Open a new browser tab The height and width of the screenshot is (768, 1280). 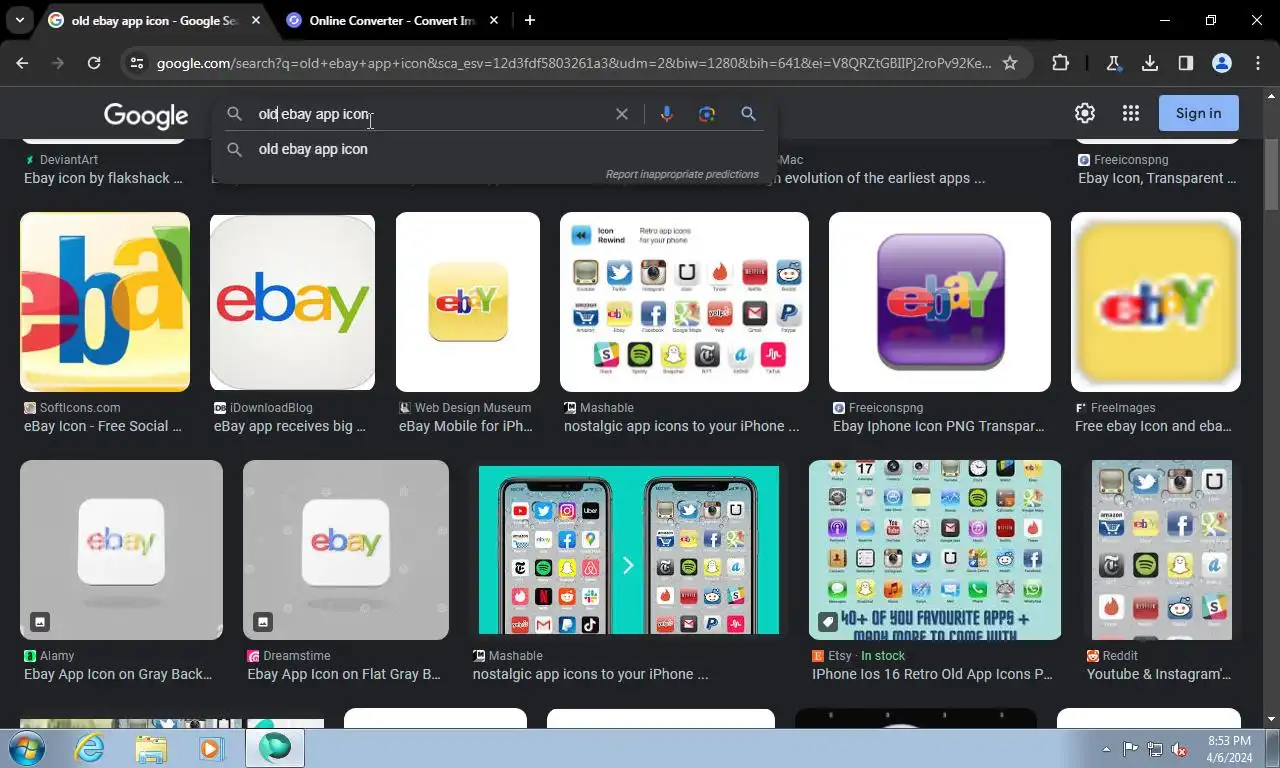(x=530, y=20)
